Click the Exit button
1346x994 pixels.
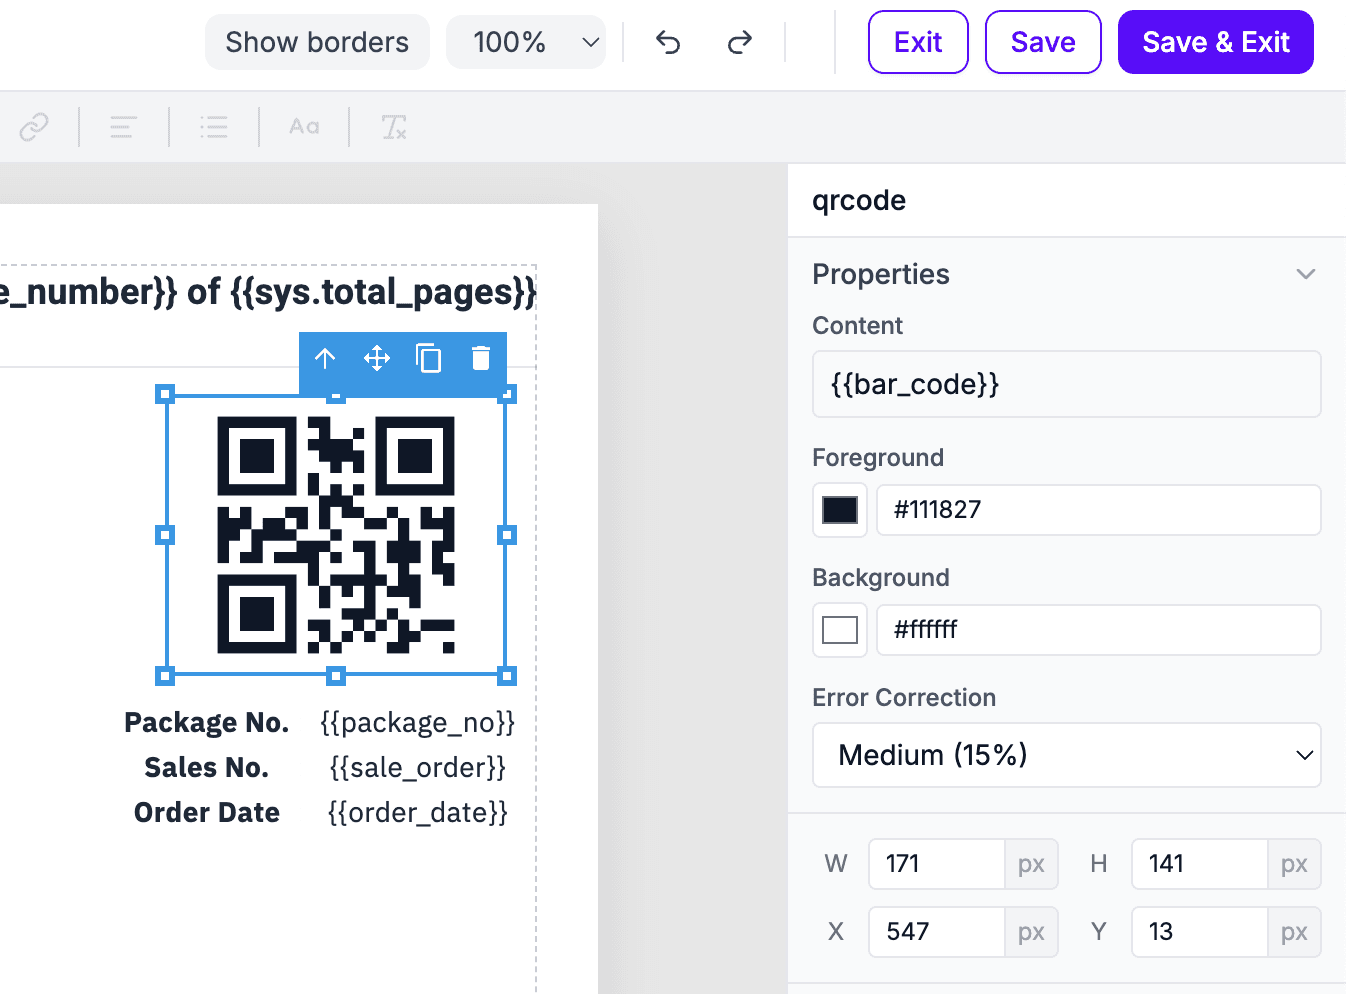[x=917, y=42]
